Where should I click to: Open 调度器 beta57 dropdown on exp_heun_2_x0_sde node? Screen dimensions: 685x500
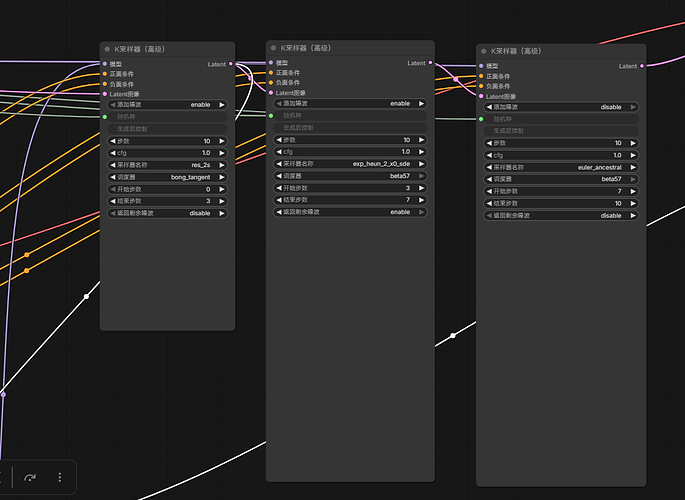coord(350,176)
